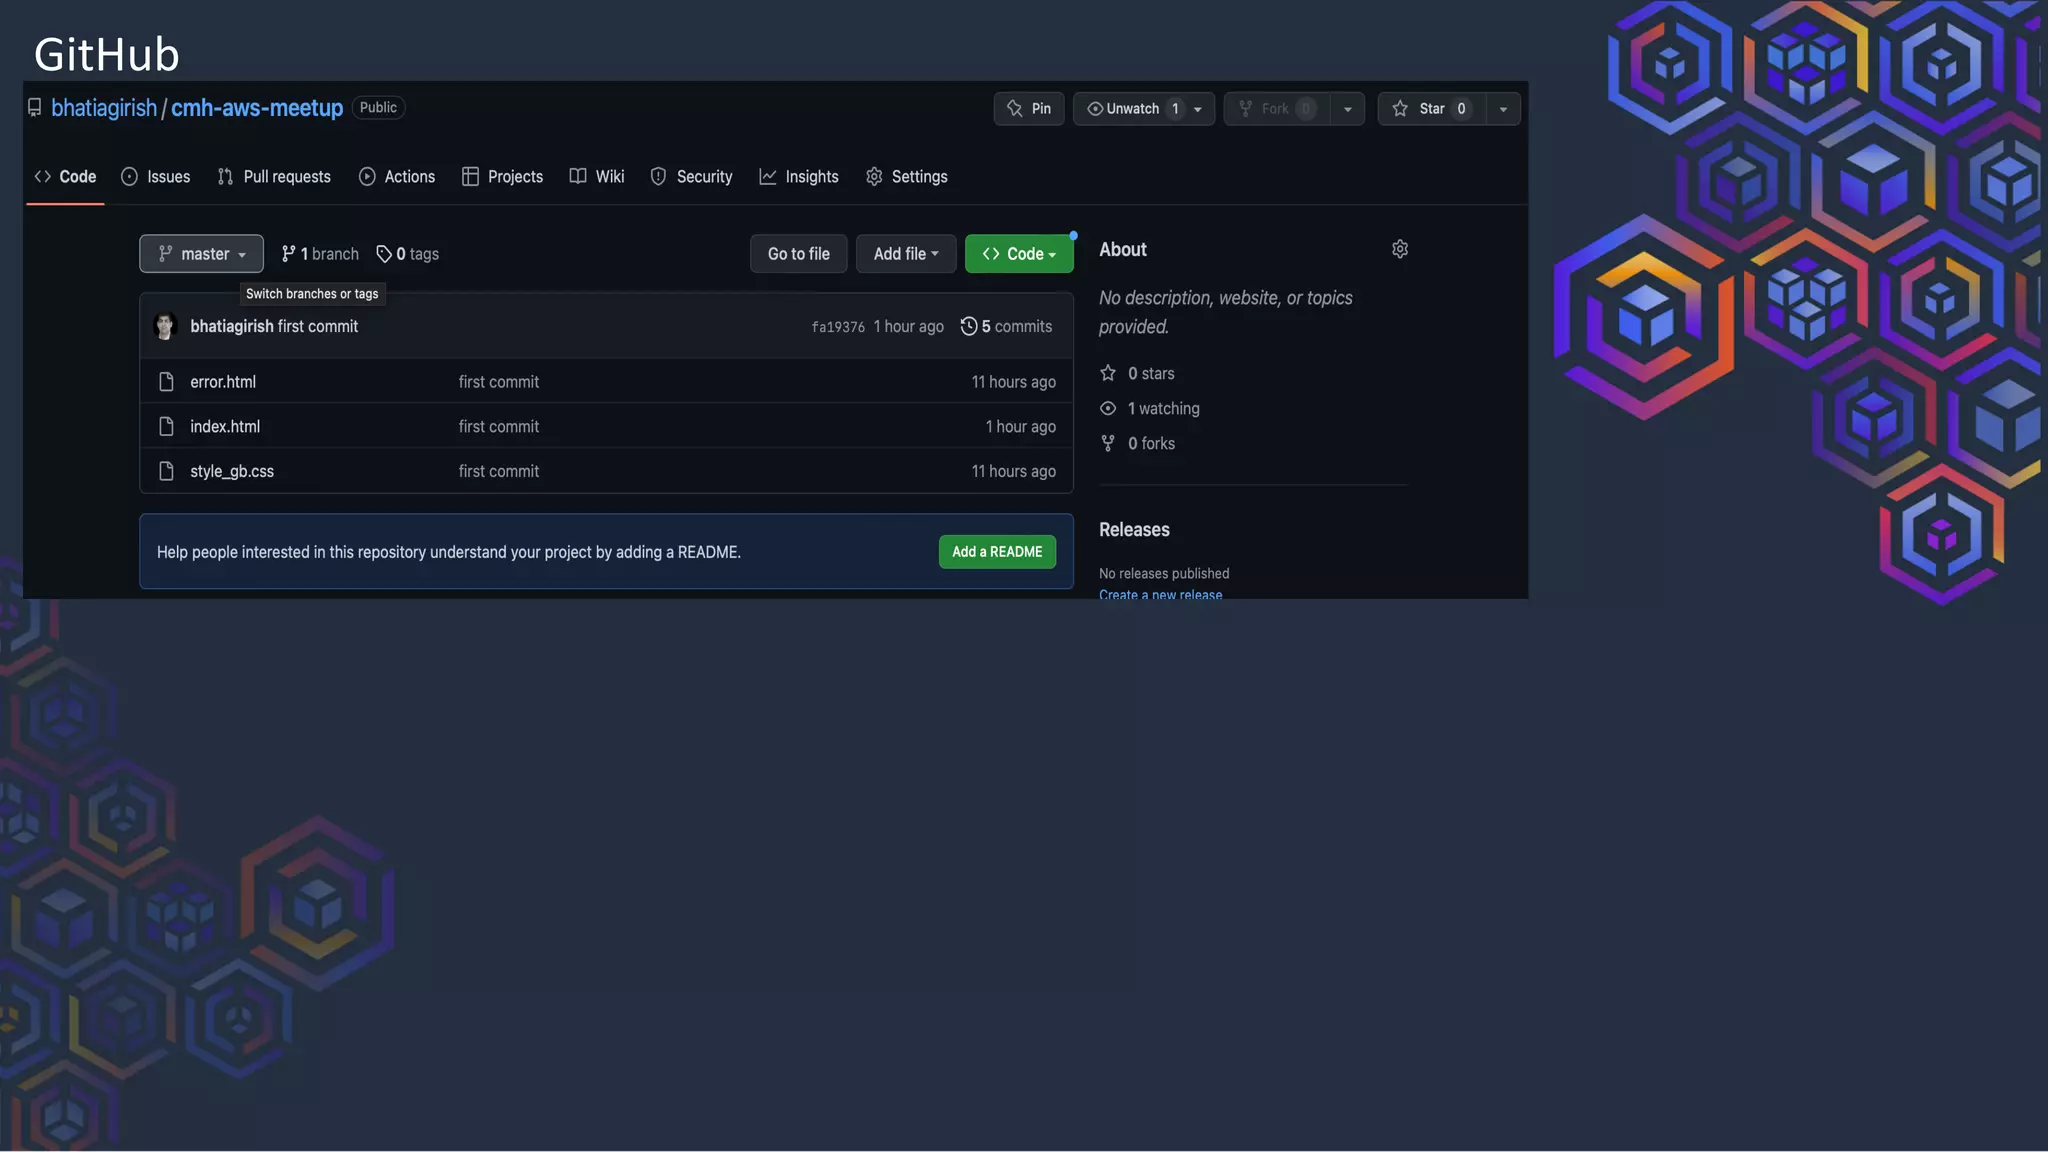Switch to the Code tab
This screenshot has width=2048, height=1152.
pos(65,177)
